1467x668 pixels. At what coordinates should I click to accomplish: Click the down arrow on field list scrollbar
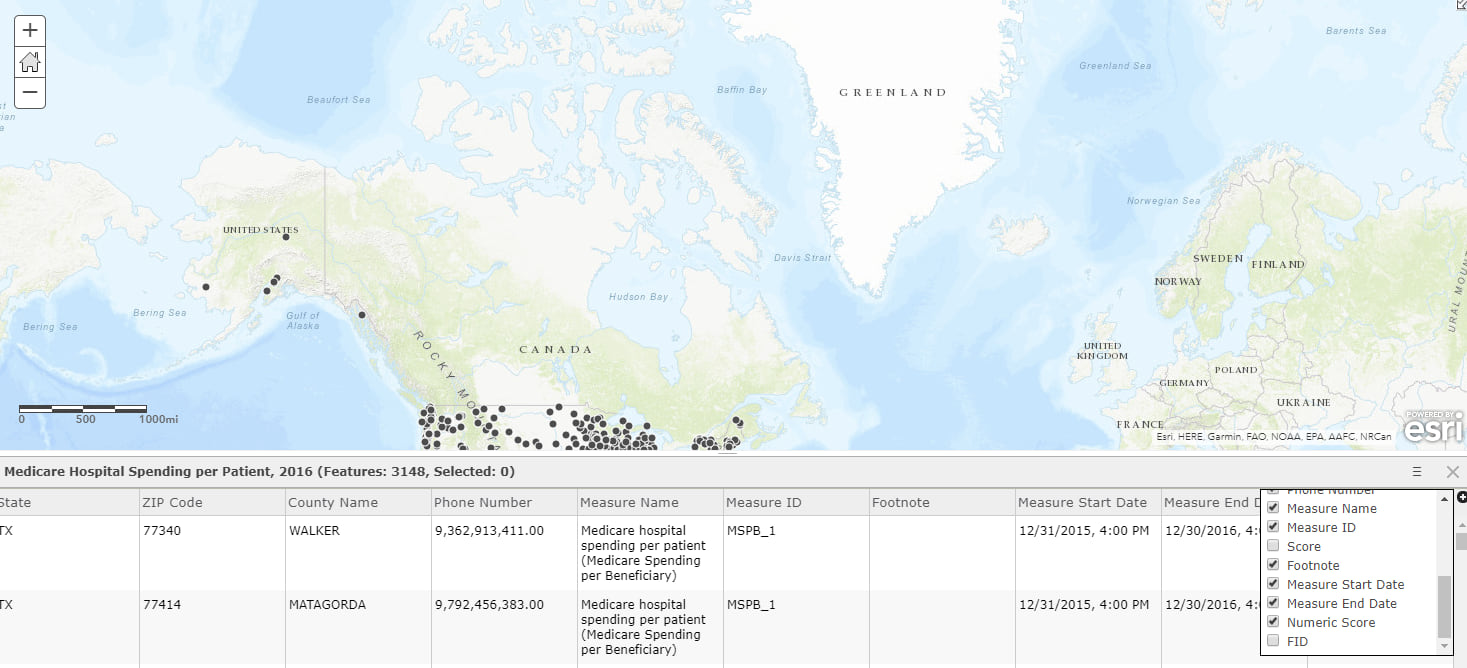click(x=1442, y=645)
